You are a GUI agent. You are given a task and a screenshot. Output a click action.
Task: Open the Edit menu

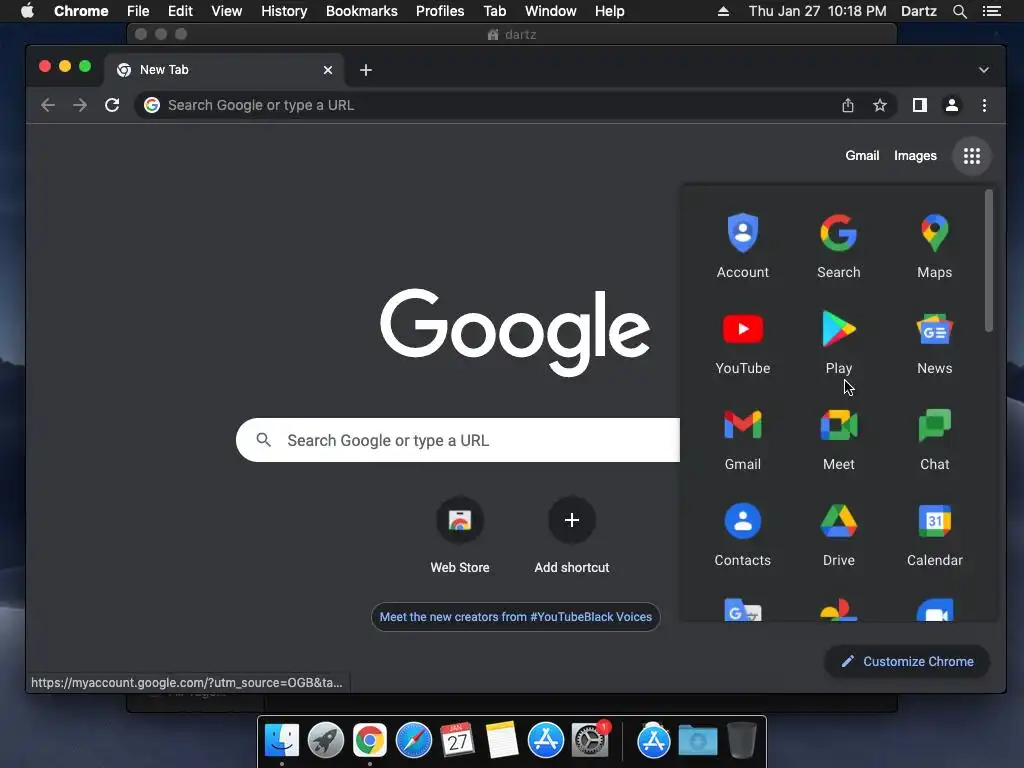click(x=180, y=11)
